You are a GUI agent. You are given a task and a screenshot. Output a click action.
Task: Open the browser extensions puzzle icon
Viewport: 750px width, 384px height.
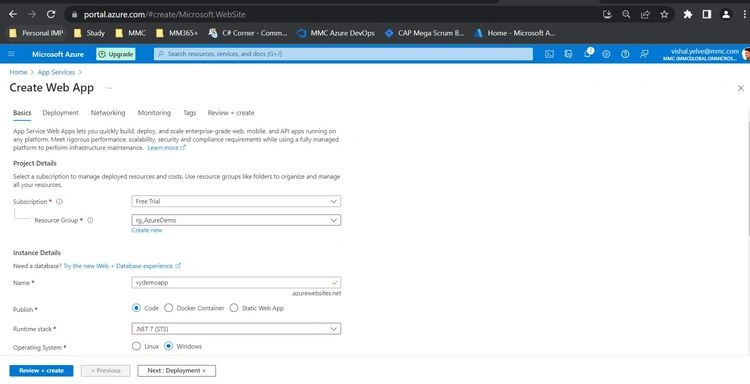click(x=688, y=14)
